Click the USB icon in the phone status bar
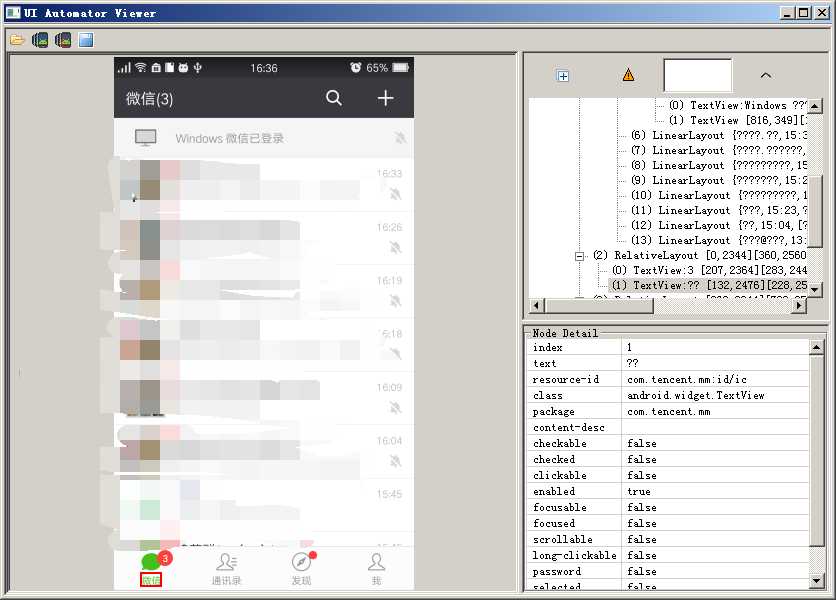 [x=198, y=67]
